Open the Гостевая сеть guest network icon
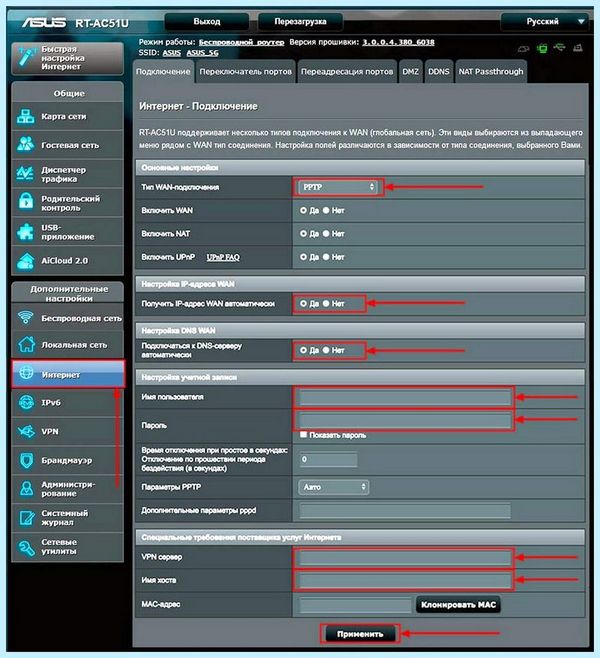Viewport: 600px width, 658px height. coord(26,145)
